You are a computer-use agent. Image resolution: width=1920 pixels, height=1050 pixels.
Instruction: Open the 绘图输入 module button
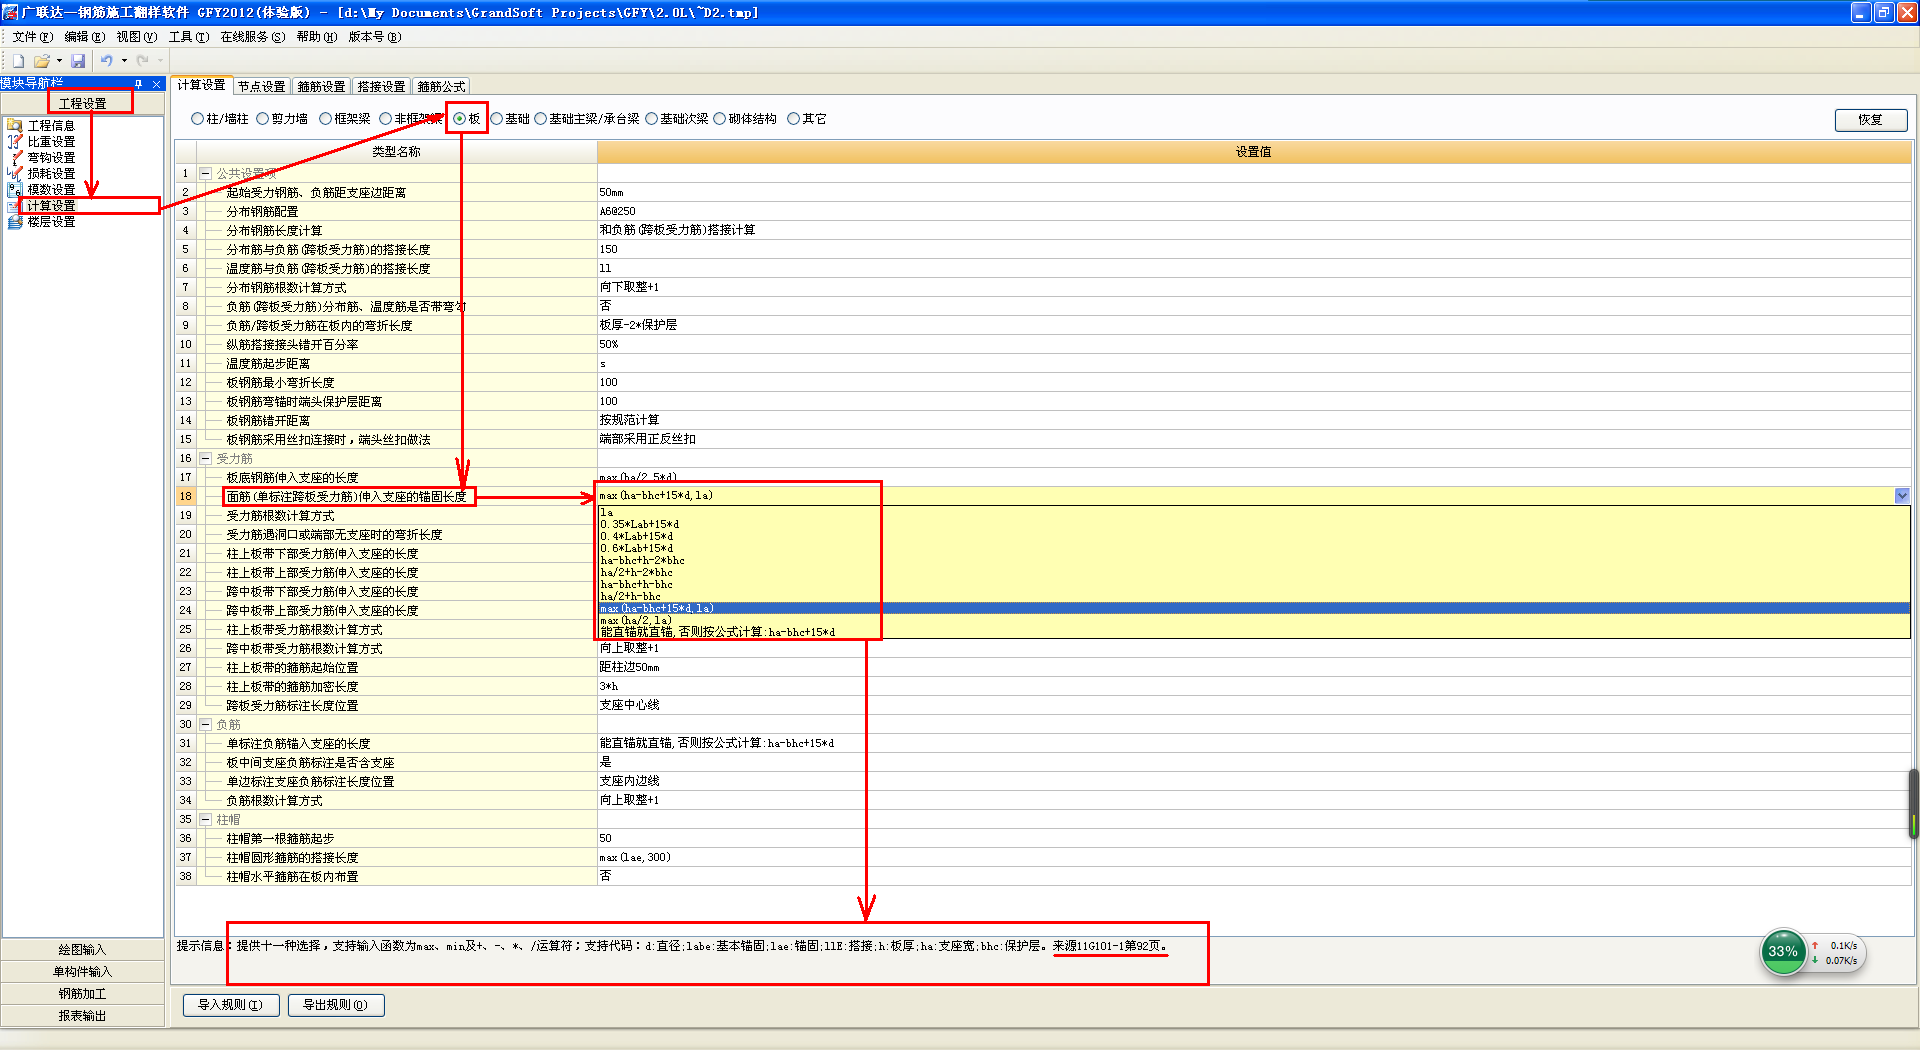coord(82,950)
